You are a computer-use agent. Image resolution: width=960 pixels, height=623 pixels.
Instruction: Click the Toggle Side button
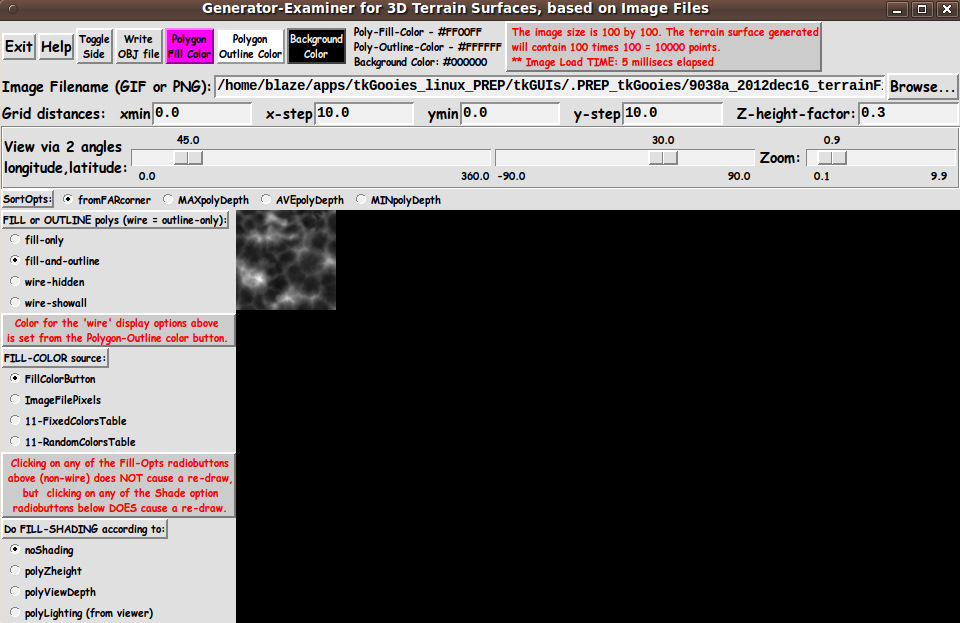pos(94,47)
